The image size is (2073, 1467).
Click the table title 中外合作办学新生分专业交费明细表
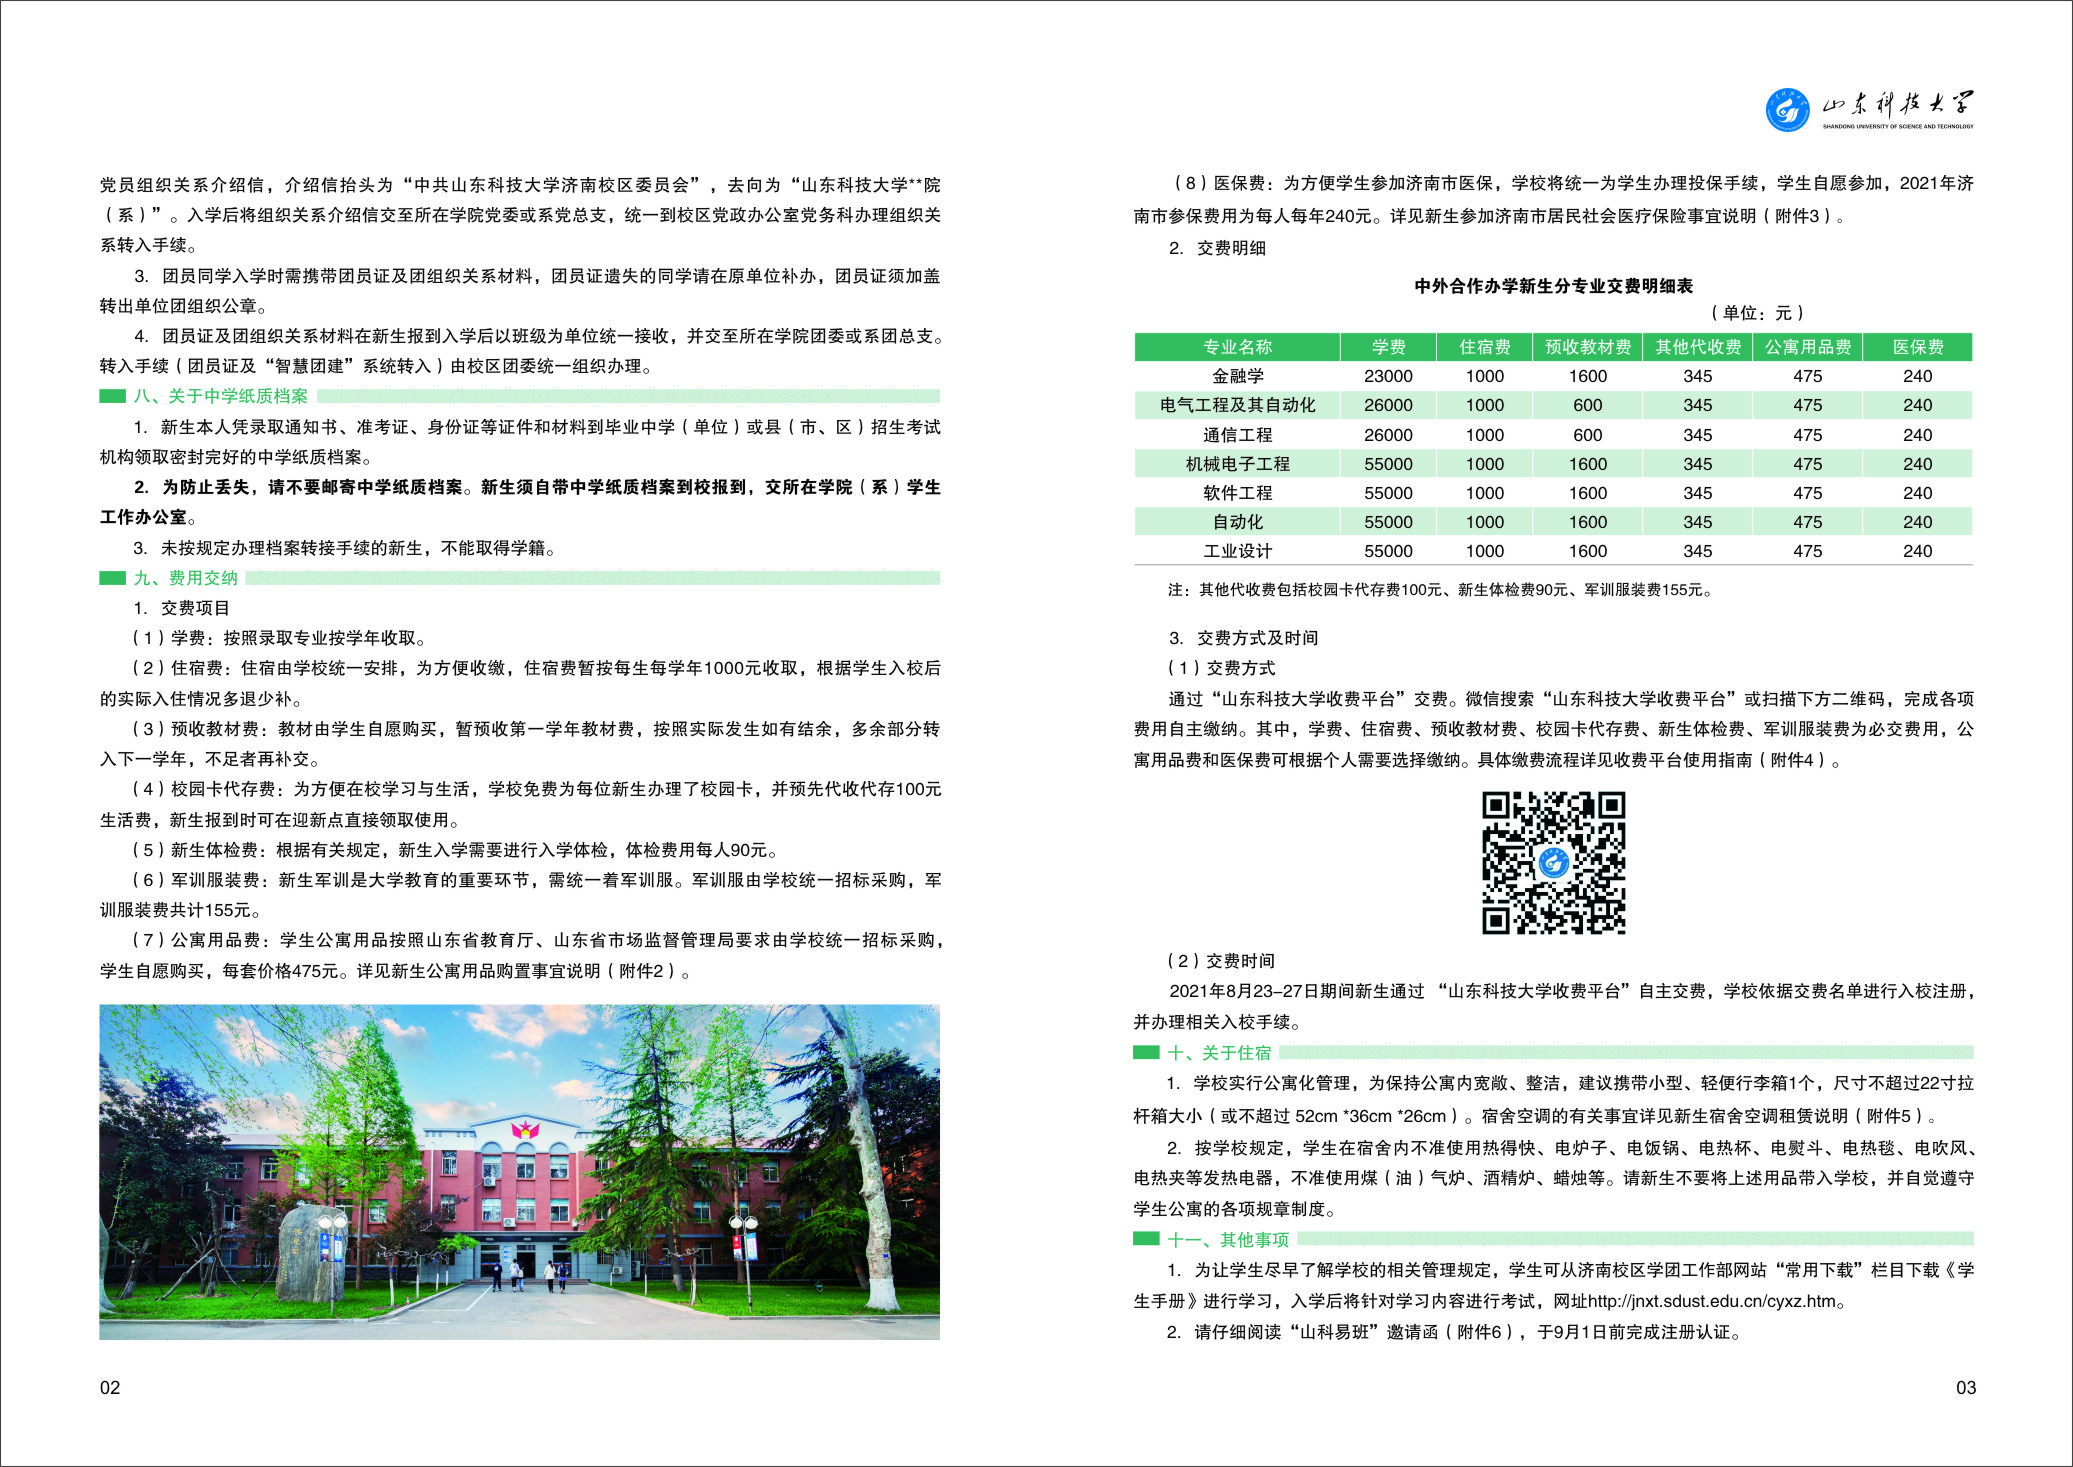[x=1553, y=286]
